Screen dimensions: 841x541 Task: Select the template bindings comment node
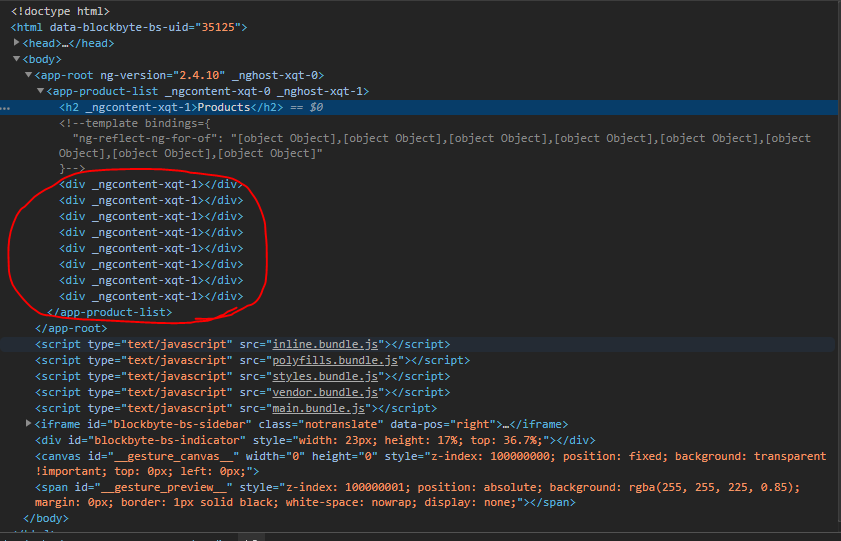434,146
